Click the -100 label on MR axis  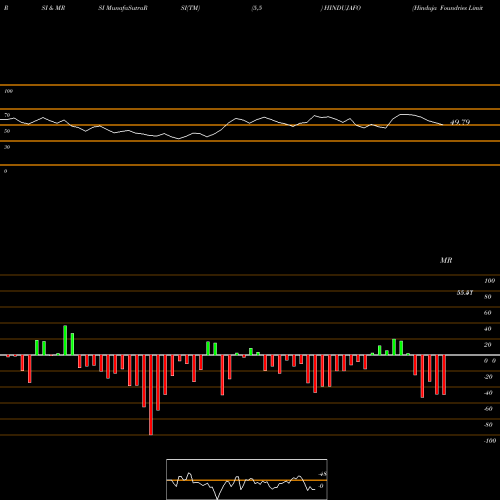tap(490, 441)
